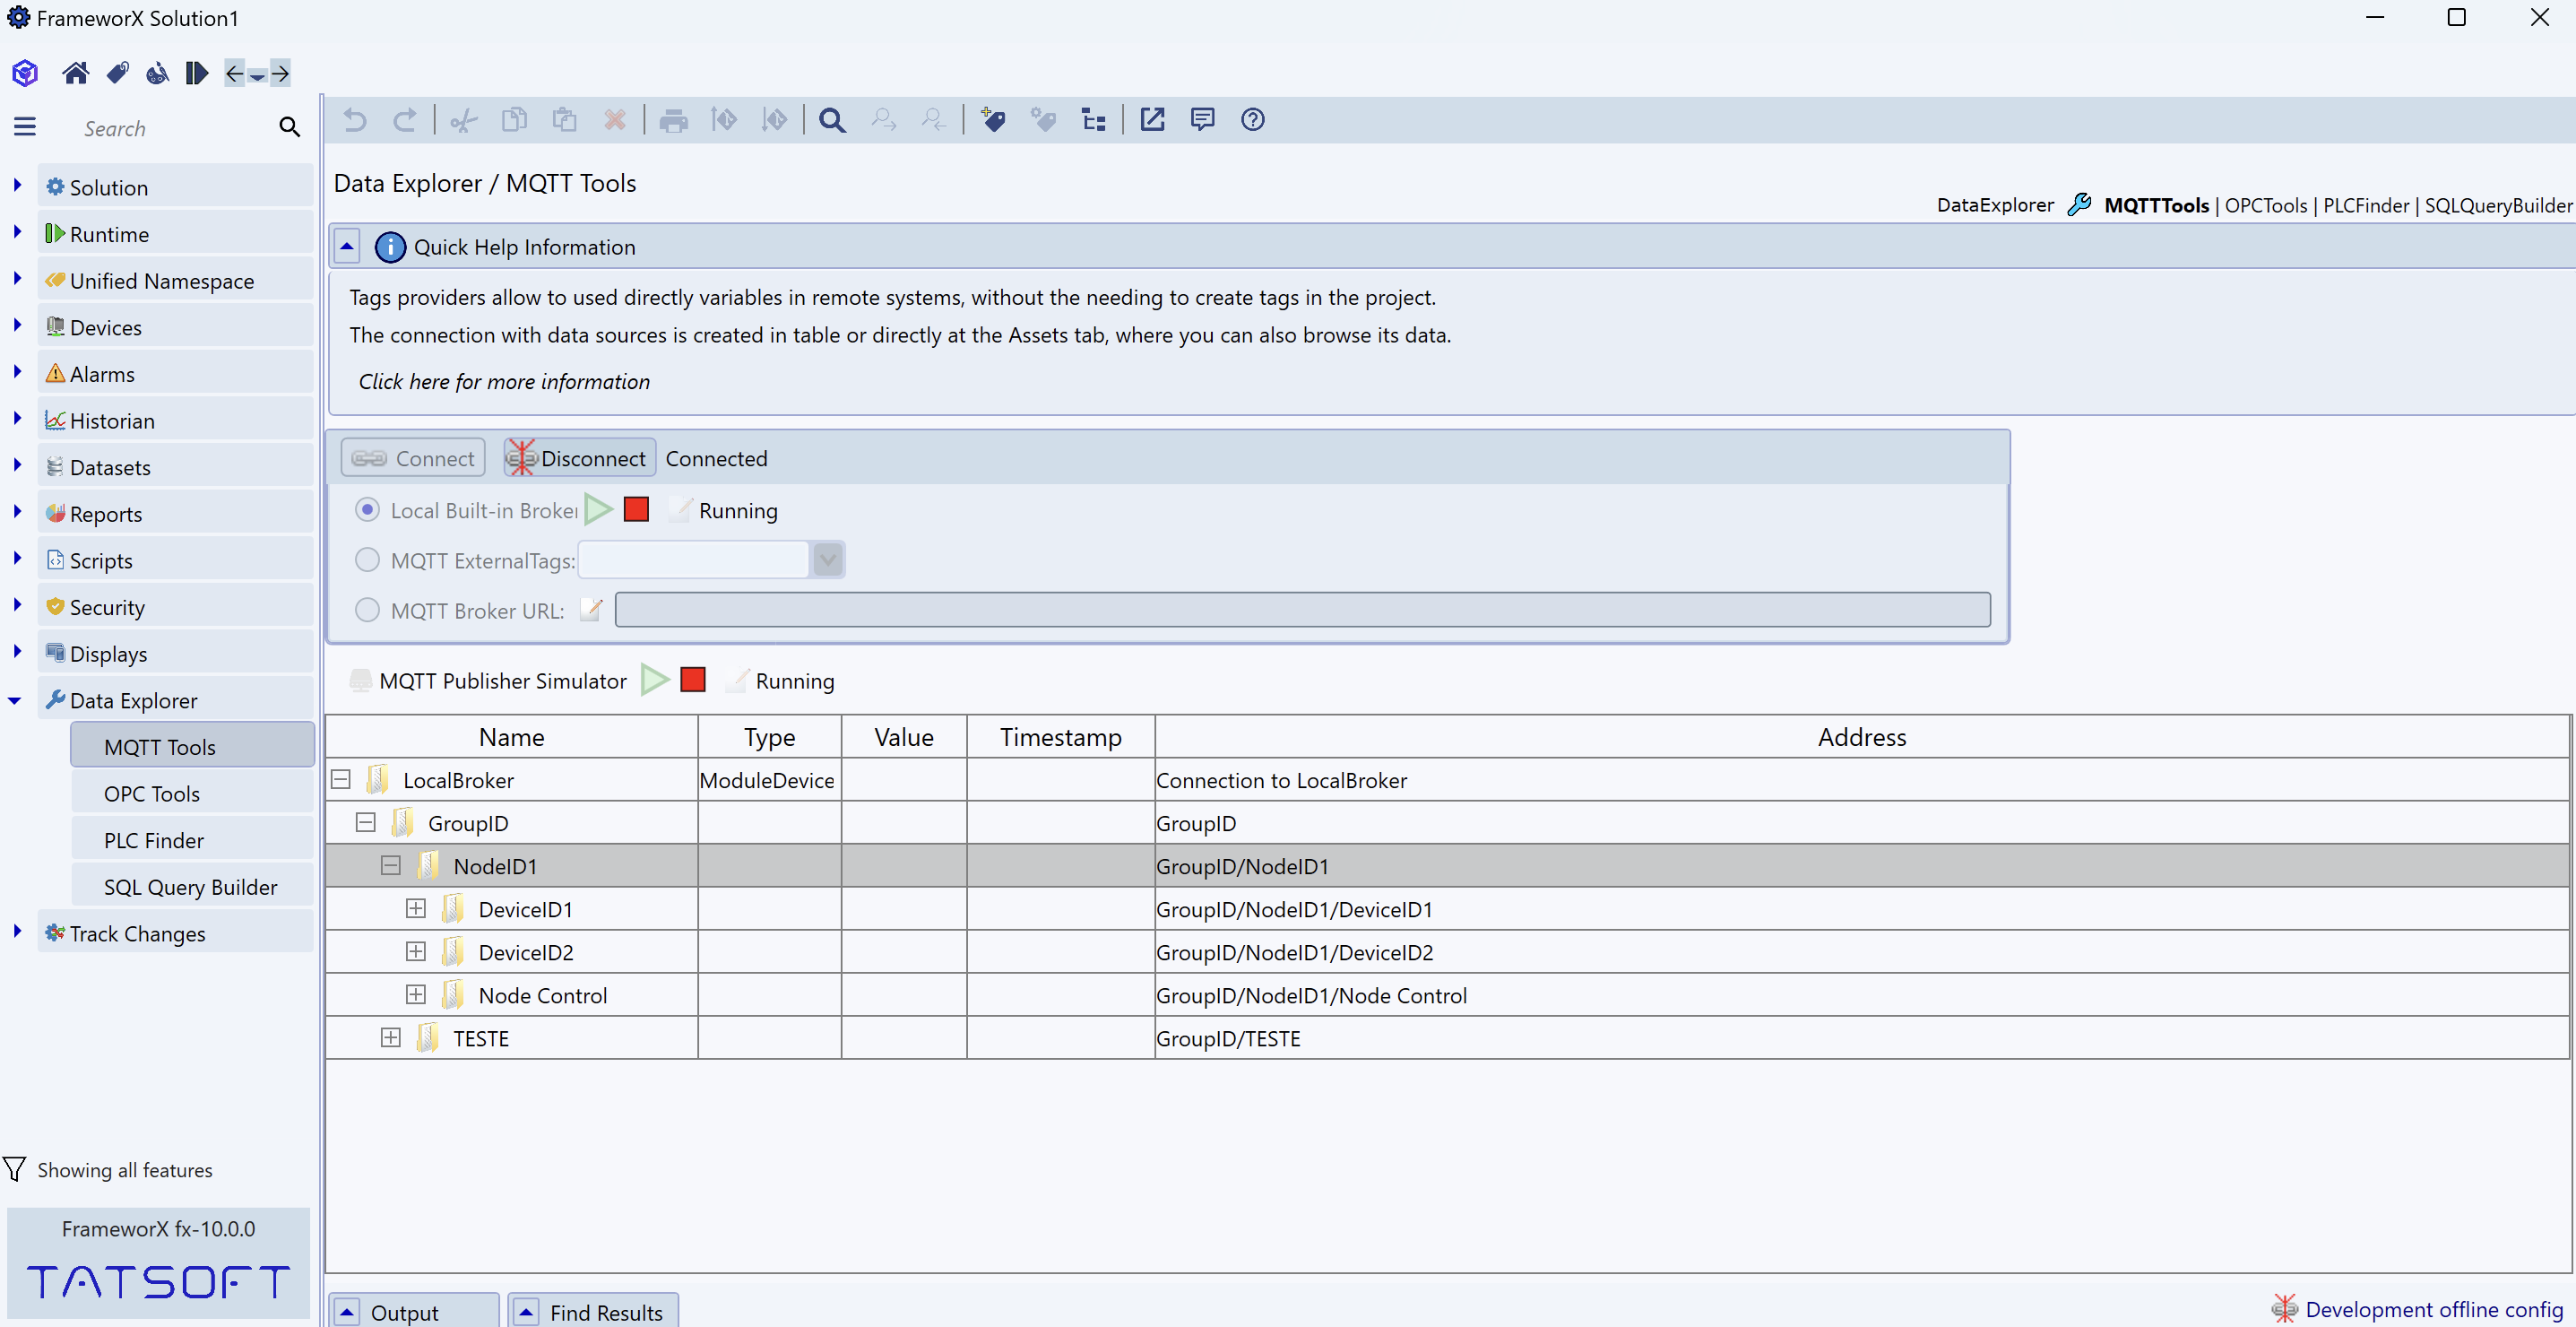Select the MQTT Broker URL radio button
The height and width of the screenshot is (1327, 2576).
367,610
